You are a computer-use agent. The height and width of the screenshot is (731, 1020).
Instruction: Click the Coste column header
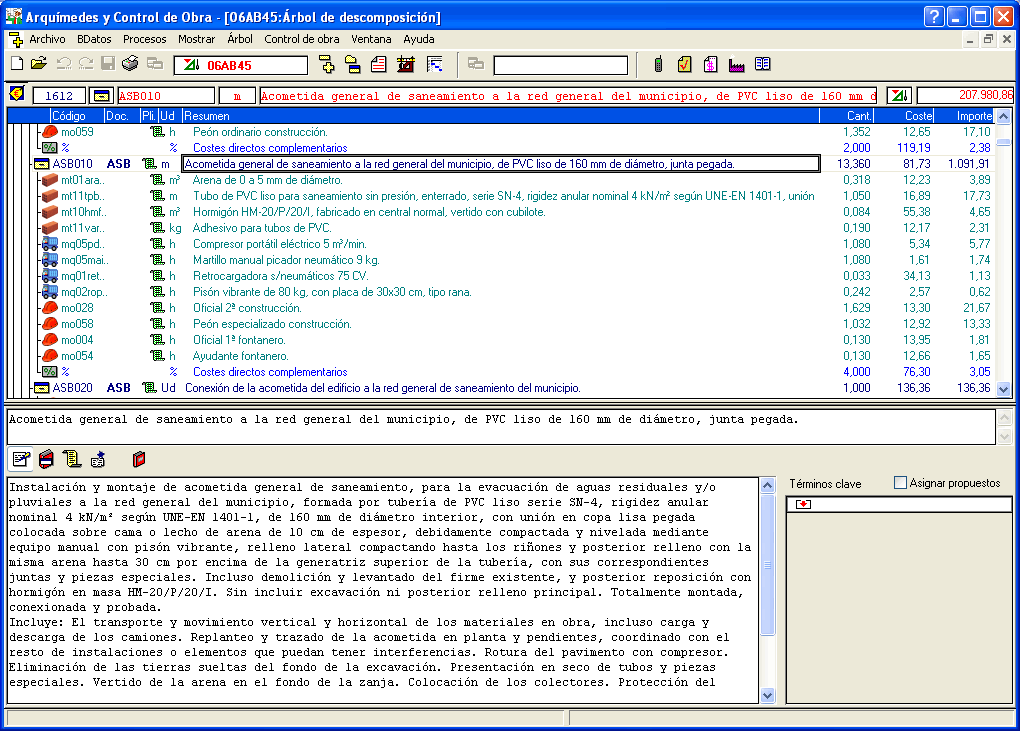tap(904, 116)
